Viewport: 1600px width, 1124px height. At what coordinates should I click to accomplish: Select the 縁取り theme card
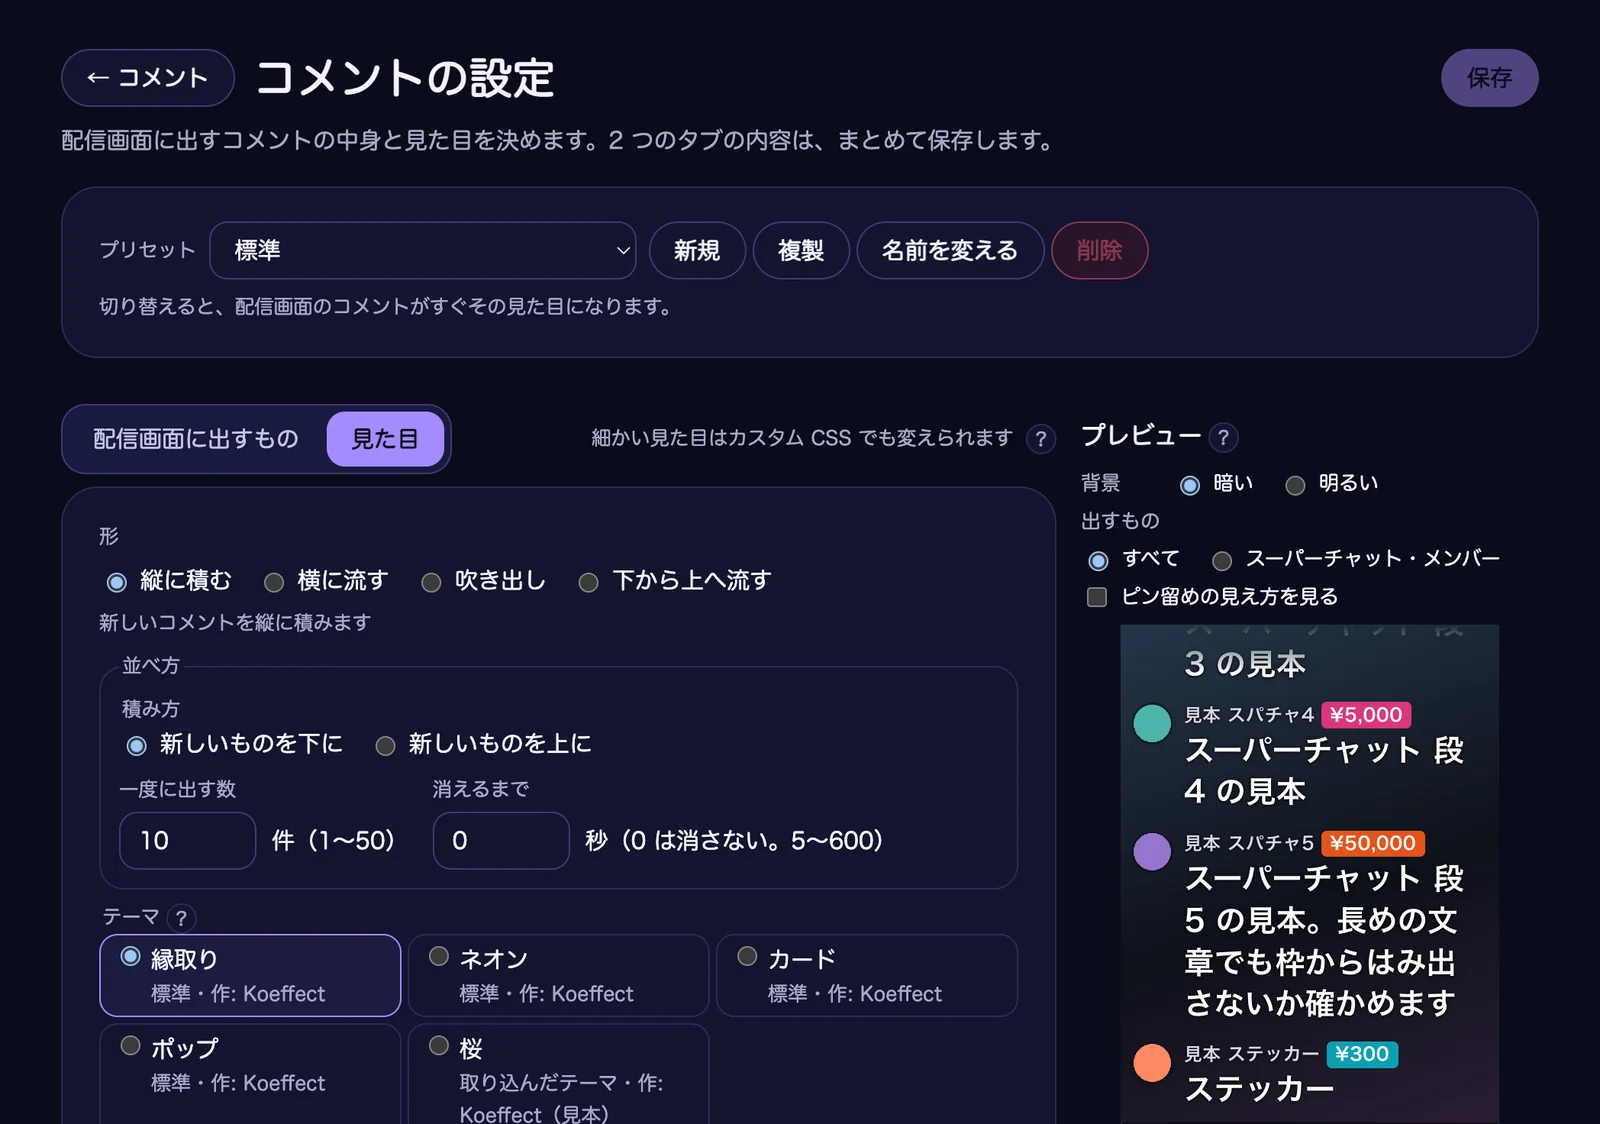250,976
